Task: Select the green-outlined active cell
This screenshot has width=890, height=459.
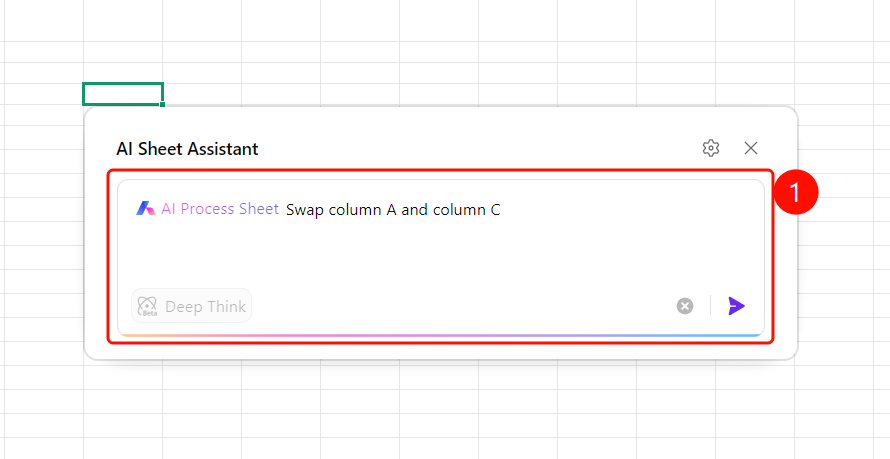Action: (x=123, y=94)
